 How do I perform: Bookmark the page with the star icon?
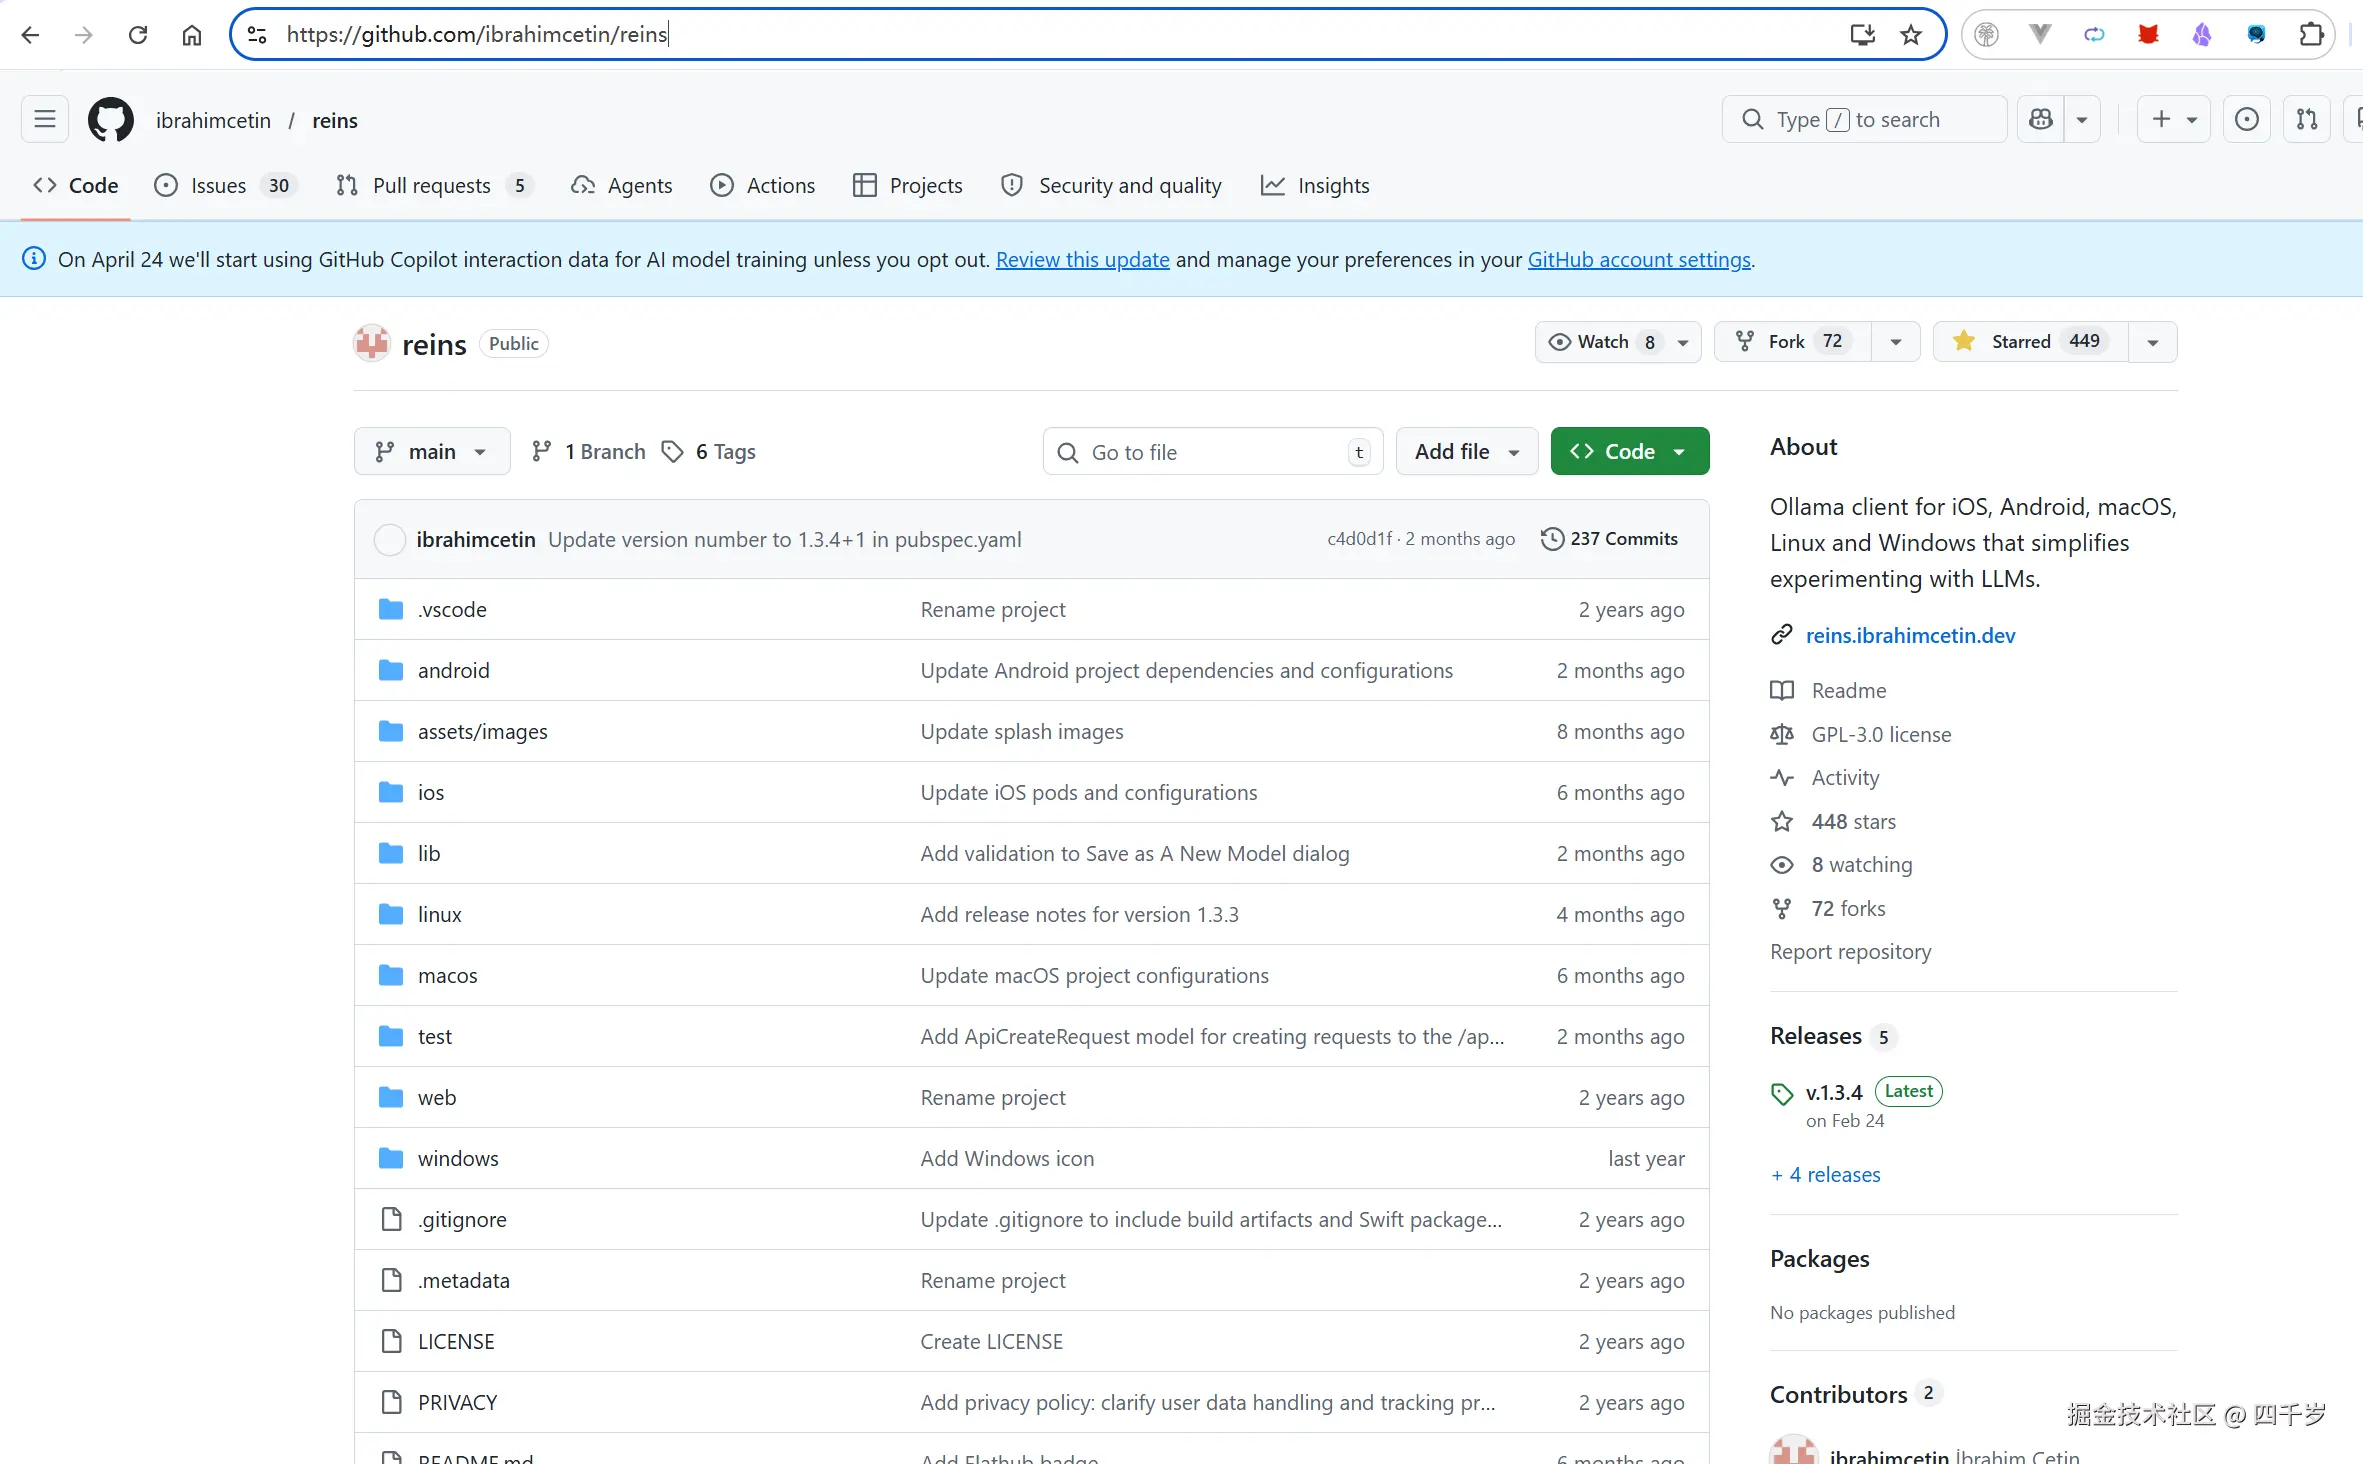click(x=1911, y=35)
